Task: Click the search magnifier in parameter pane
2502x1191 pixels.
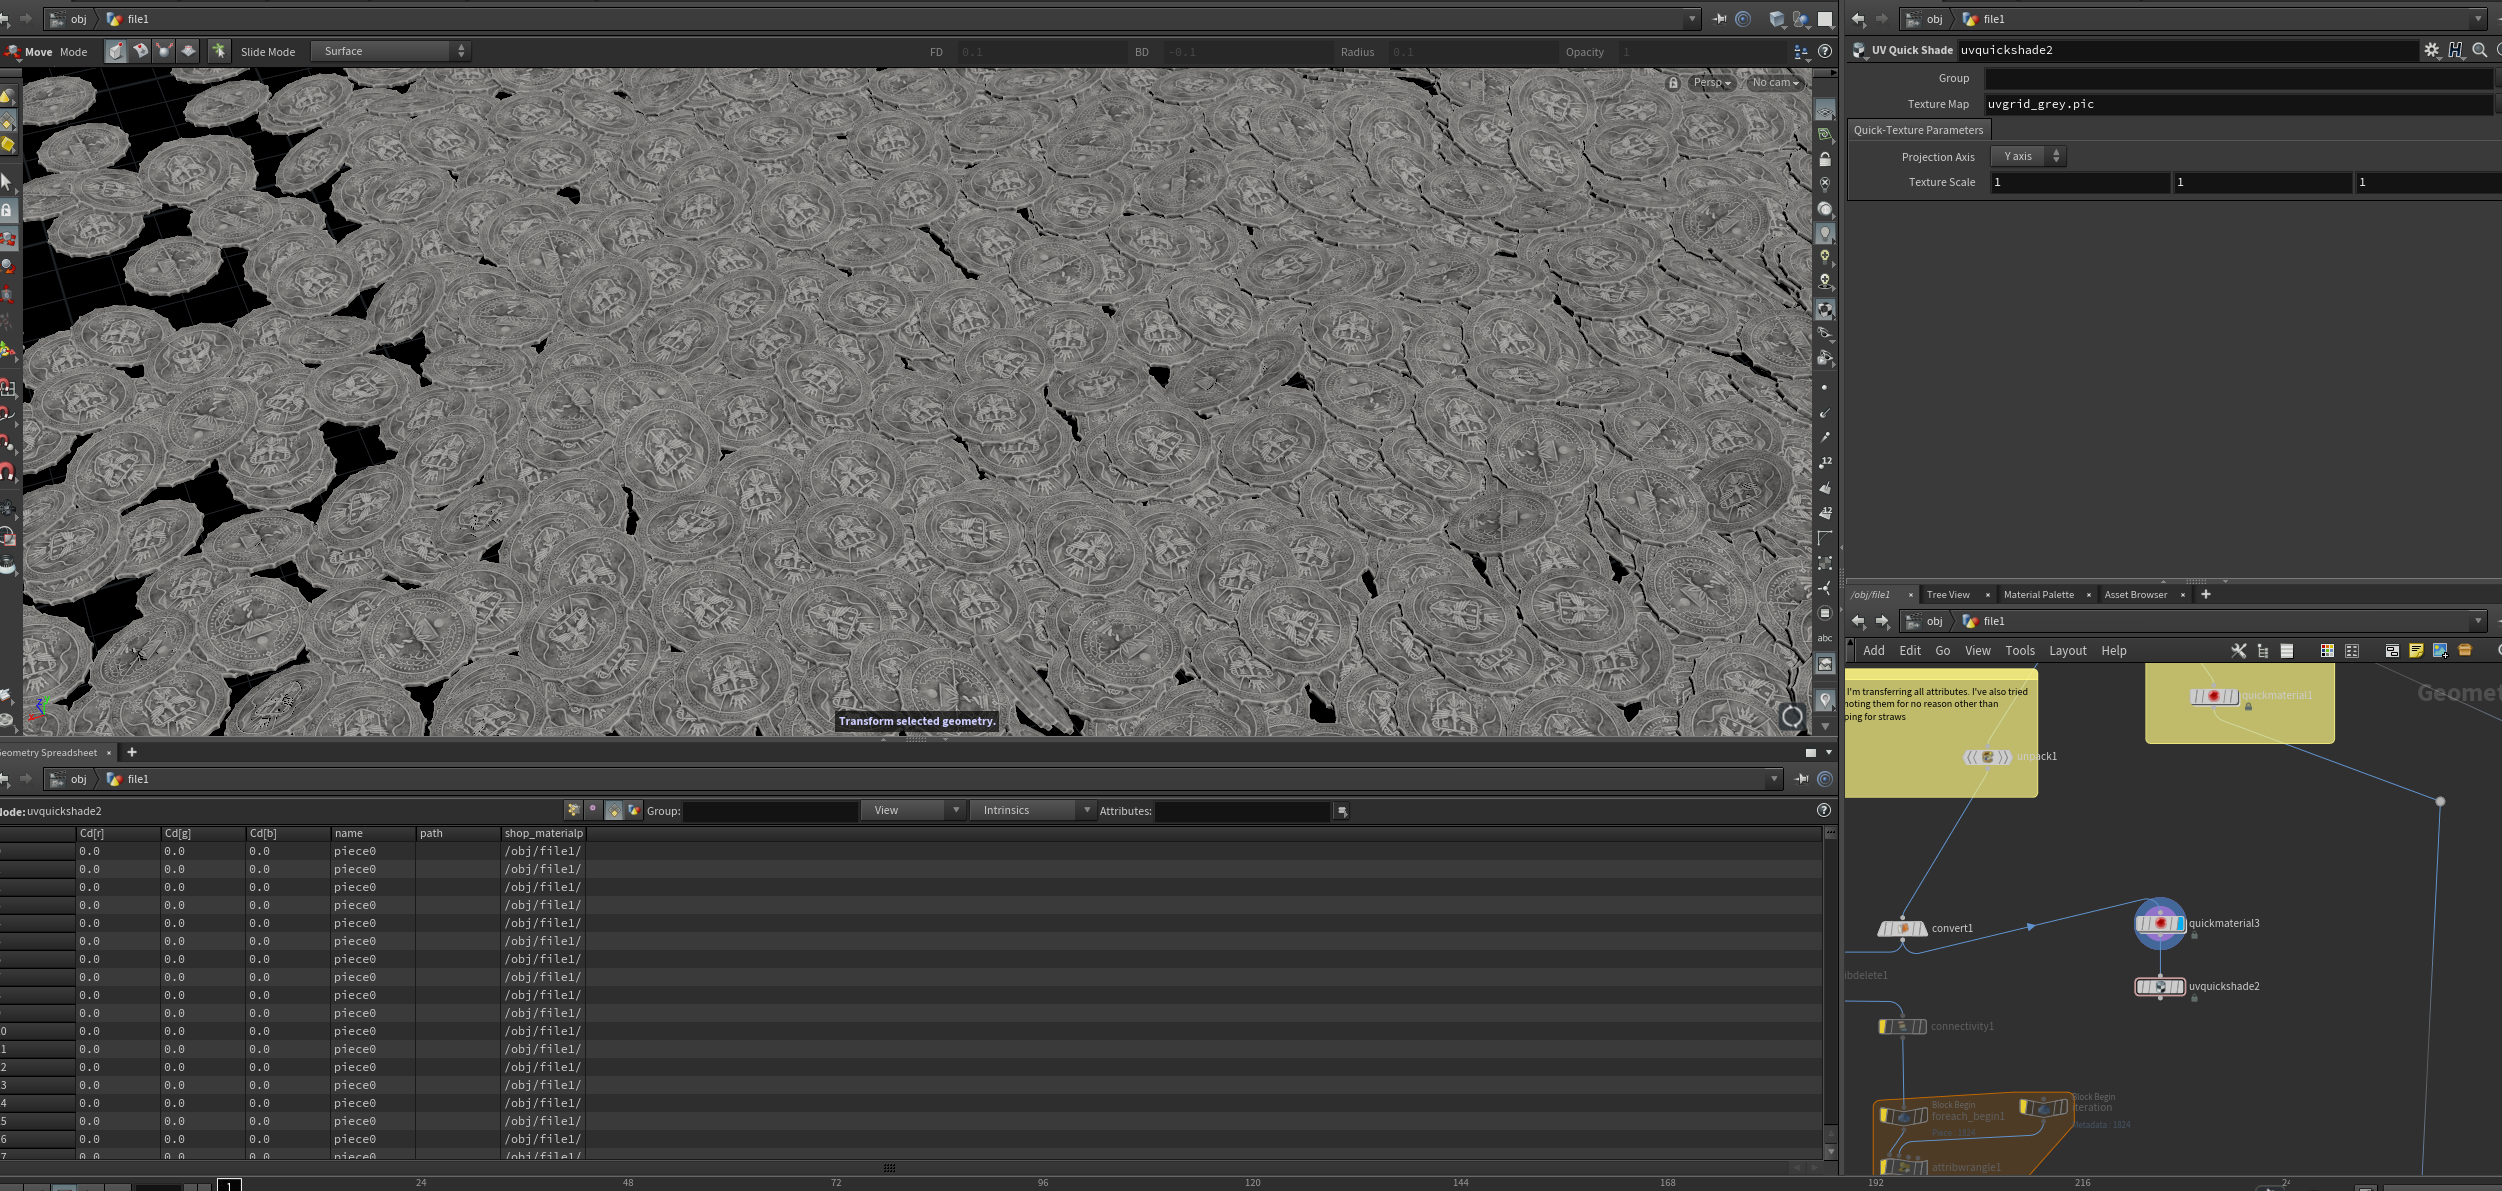Action: pyautogui.click(x=2479, y=50)
